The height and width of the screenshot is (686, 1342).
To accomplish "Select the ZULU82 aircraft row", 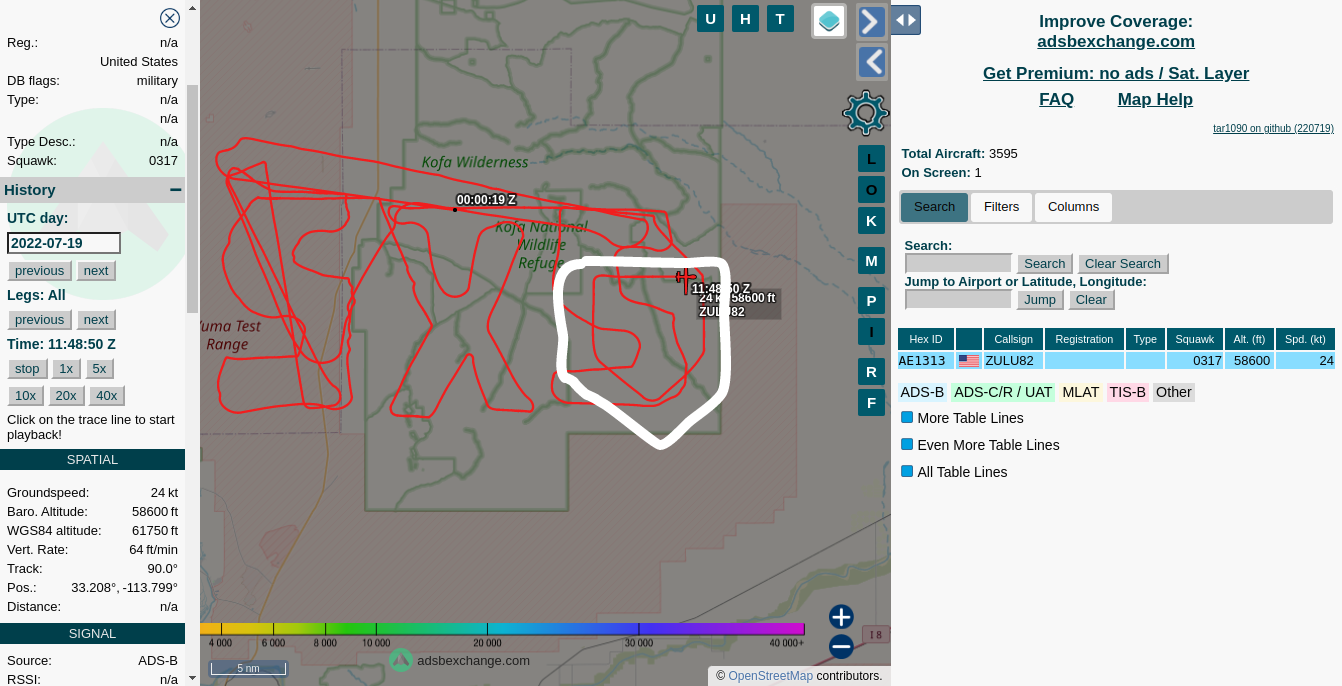I will pyautogui.click(x=1116, y=361).
